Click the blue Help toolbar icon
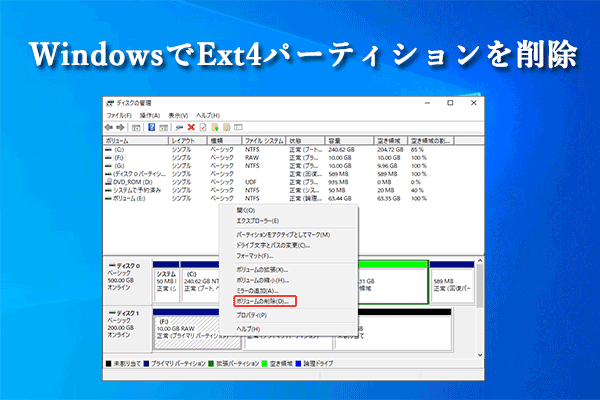Image resolution: width=600 pixels, height=400 pixels. pyautogui.click(x=150, y=127)
